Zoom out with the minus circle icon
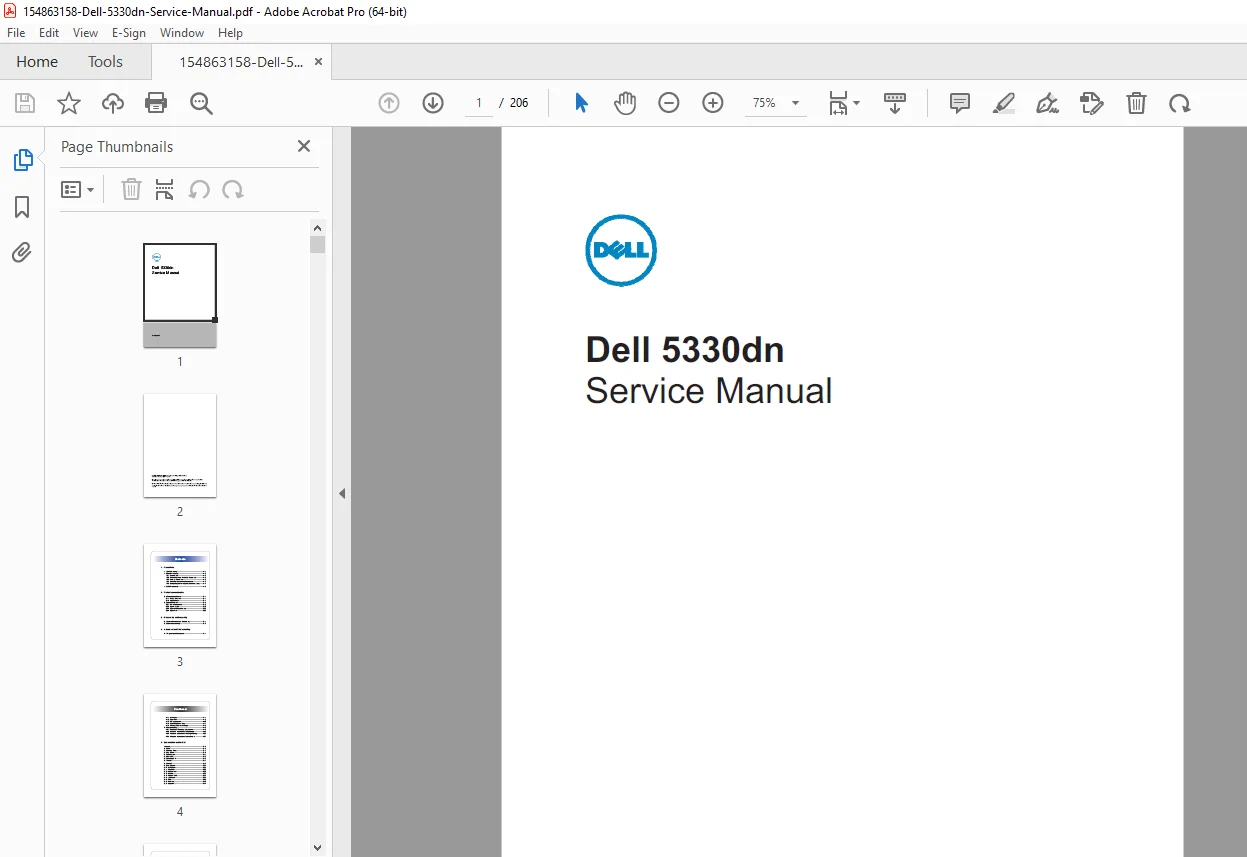 pyautogui.click(x=669, y=103)
